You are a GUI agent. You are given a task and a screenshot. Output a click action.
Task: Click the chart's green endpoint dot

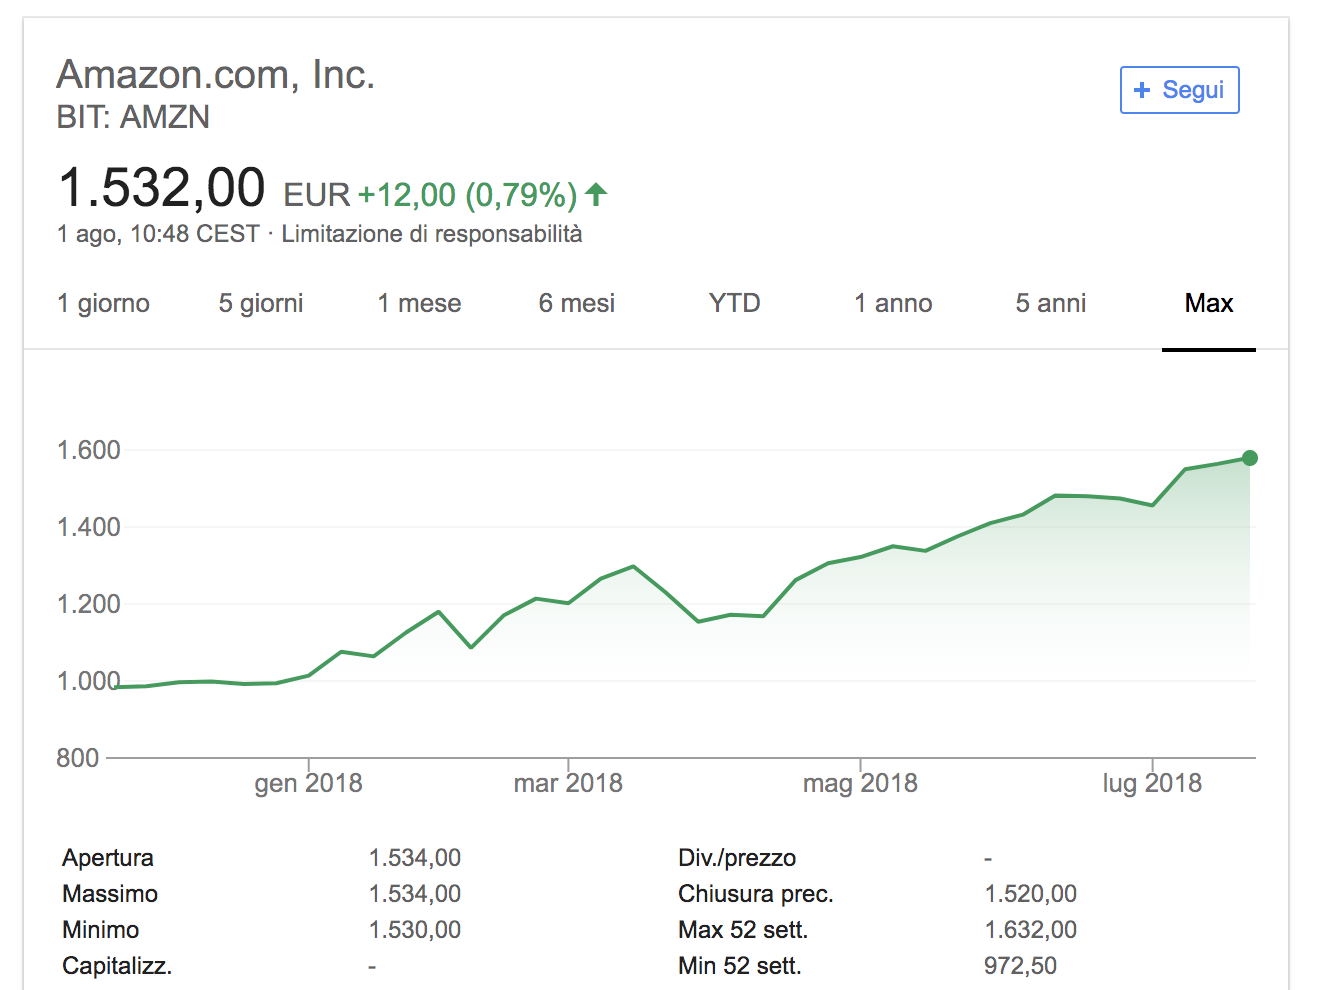pyautogui.click(x=1249, y=458)
